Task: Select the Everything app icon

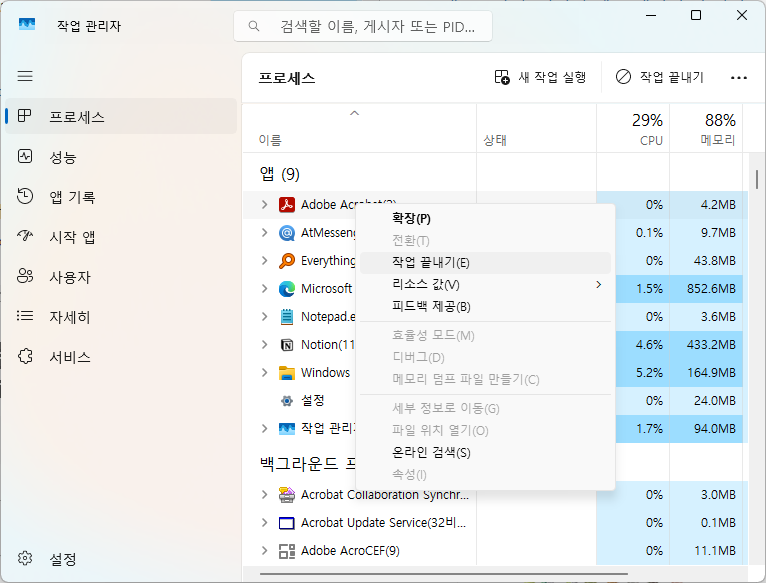Action: (x=287, y=260)
